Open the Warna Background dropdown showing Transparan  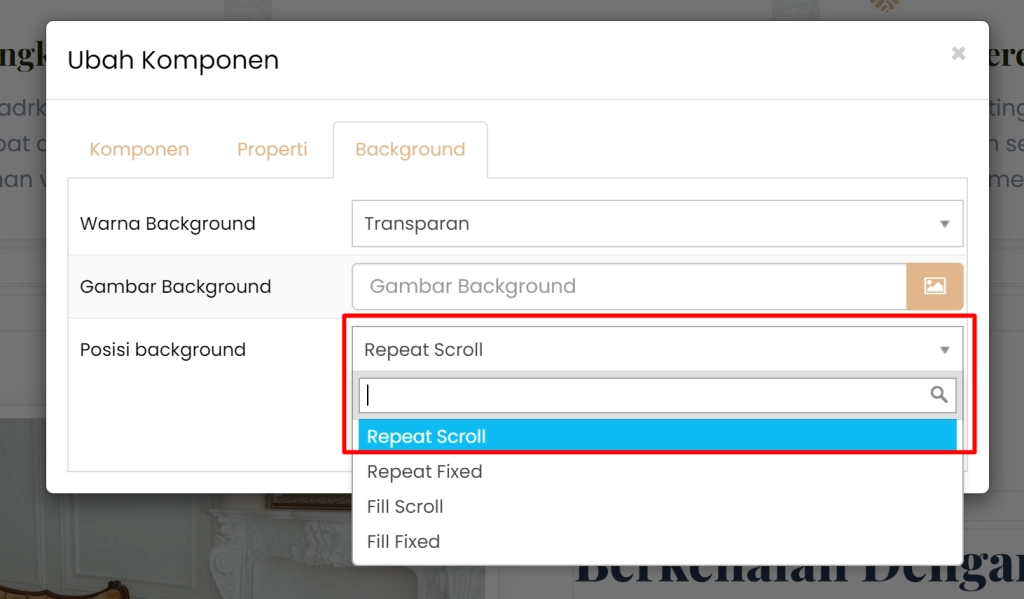click(640, 224)
